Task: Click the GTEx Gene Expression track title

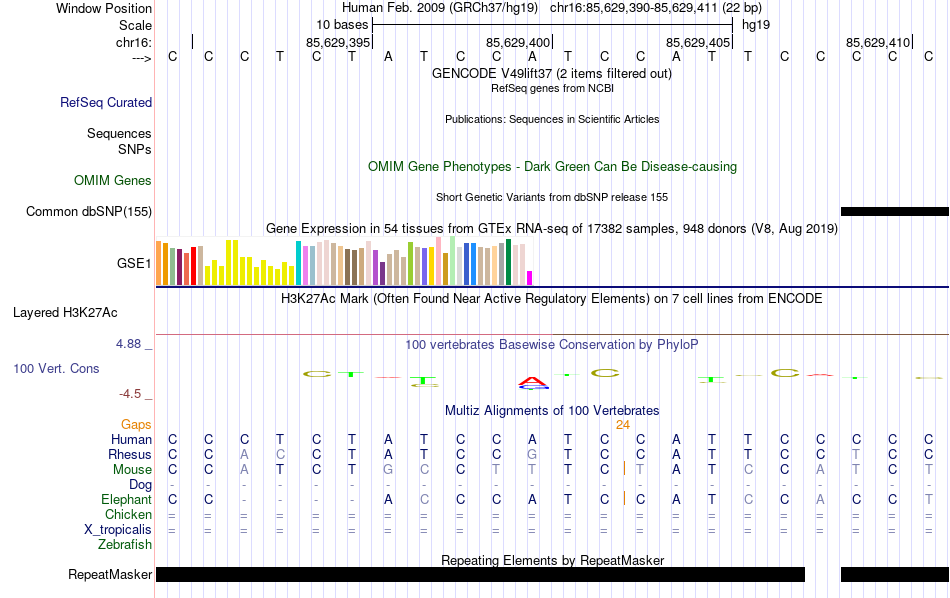Action: point(552,228)
